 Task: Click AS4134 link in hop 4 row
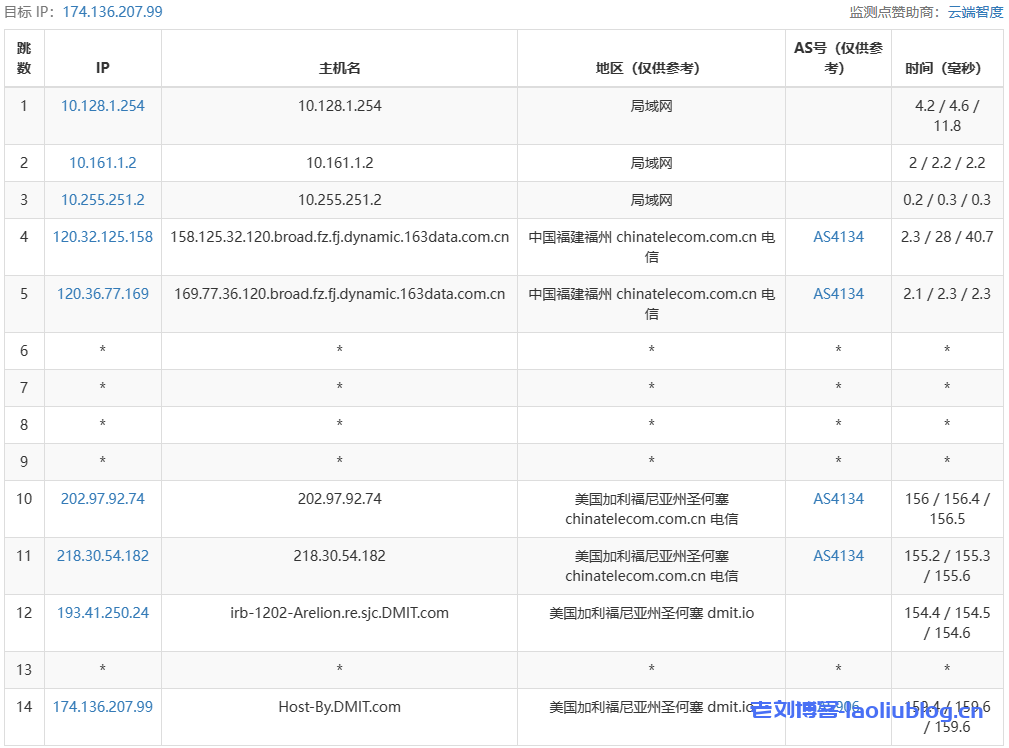tap(838, 237)
